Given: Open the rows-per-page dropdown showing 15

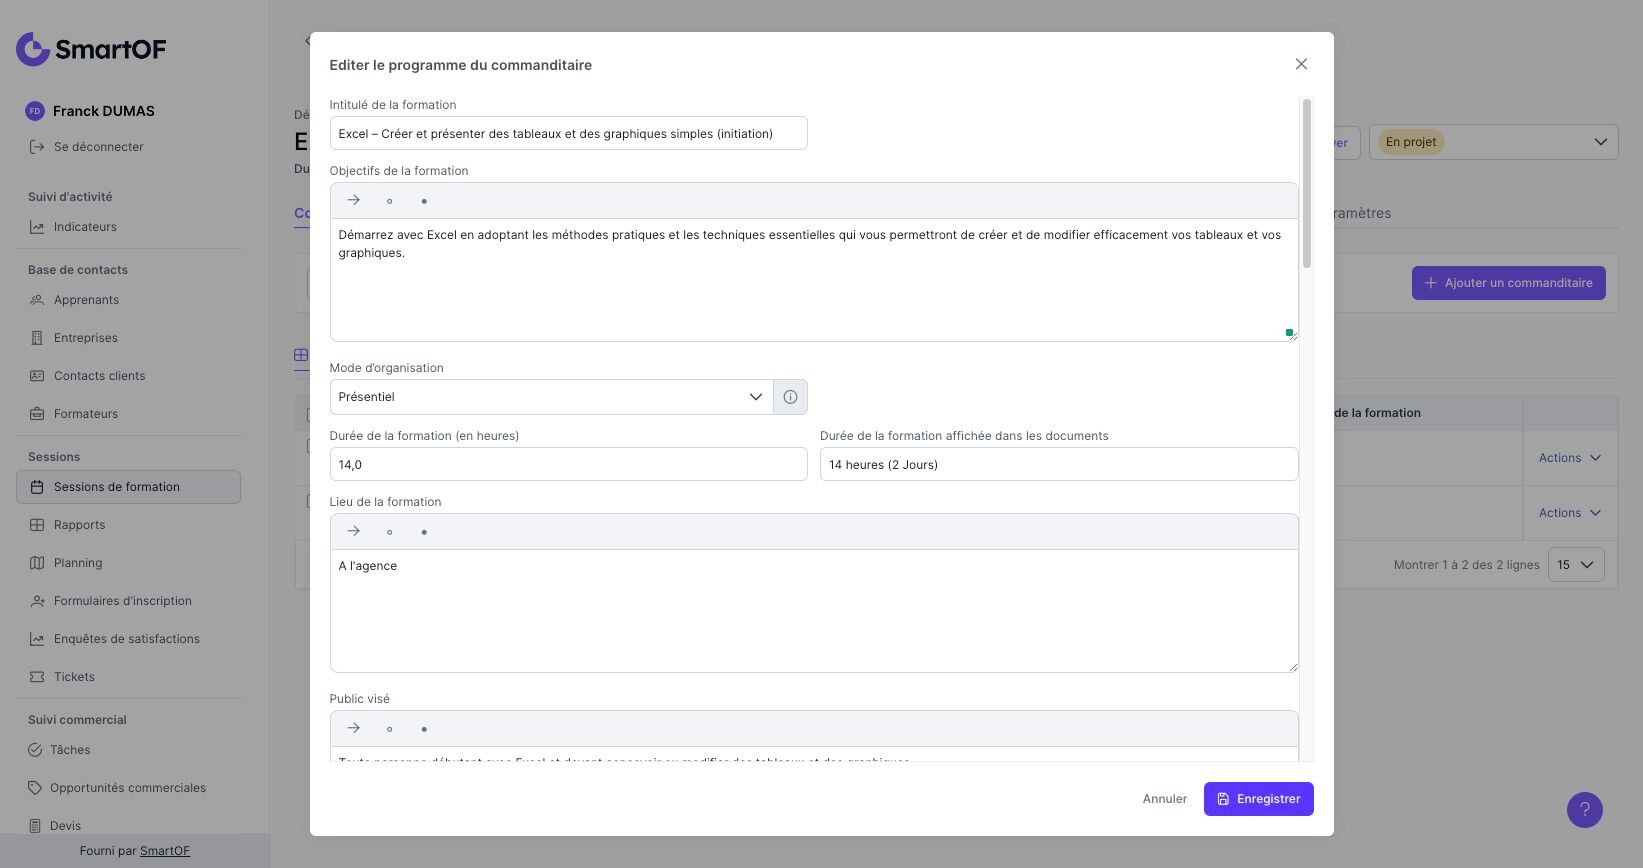Looking at the screenshot, I should [x=1575, y=565].
